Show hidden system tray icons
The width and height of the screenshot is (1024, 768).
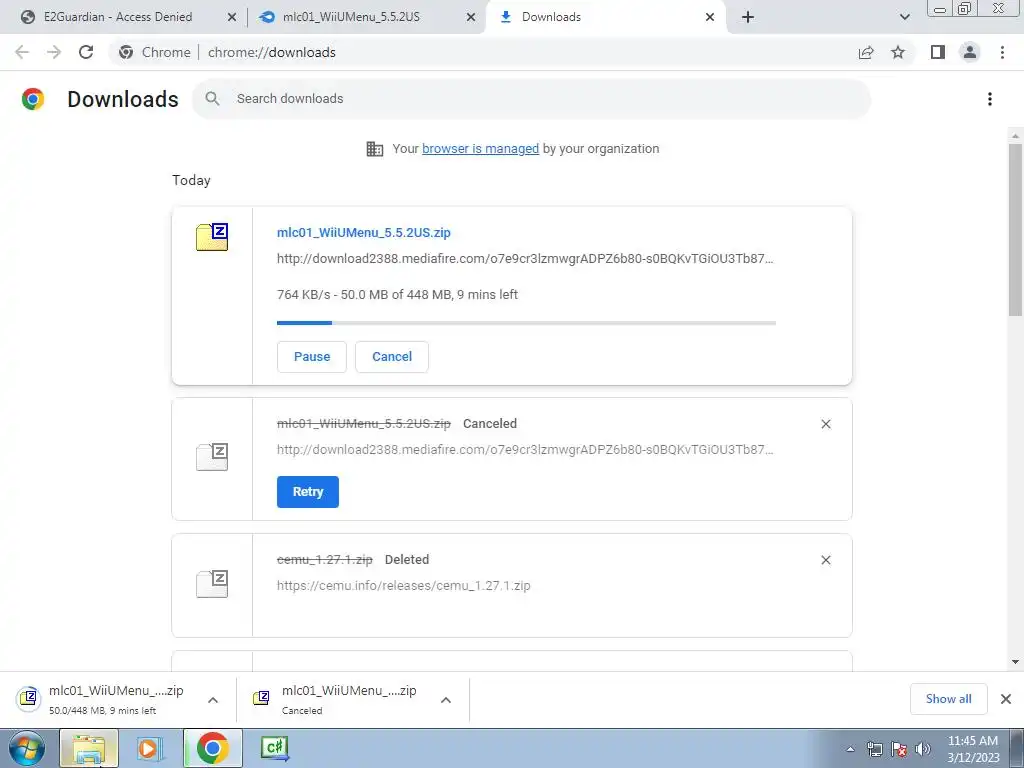850,749
